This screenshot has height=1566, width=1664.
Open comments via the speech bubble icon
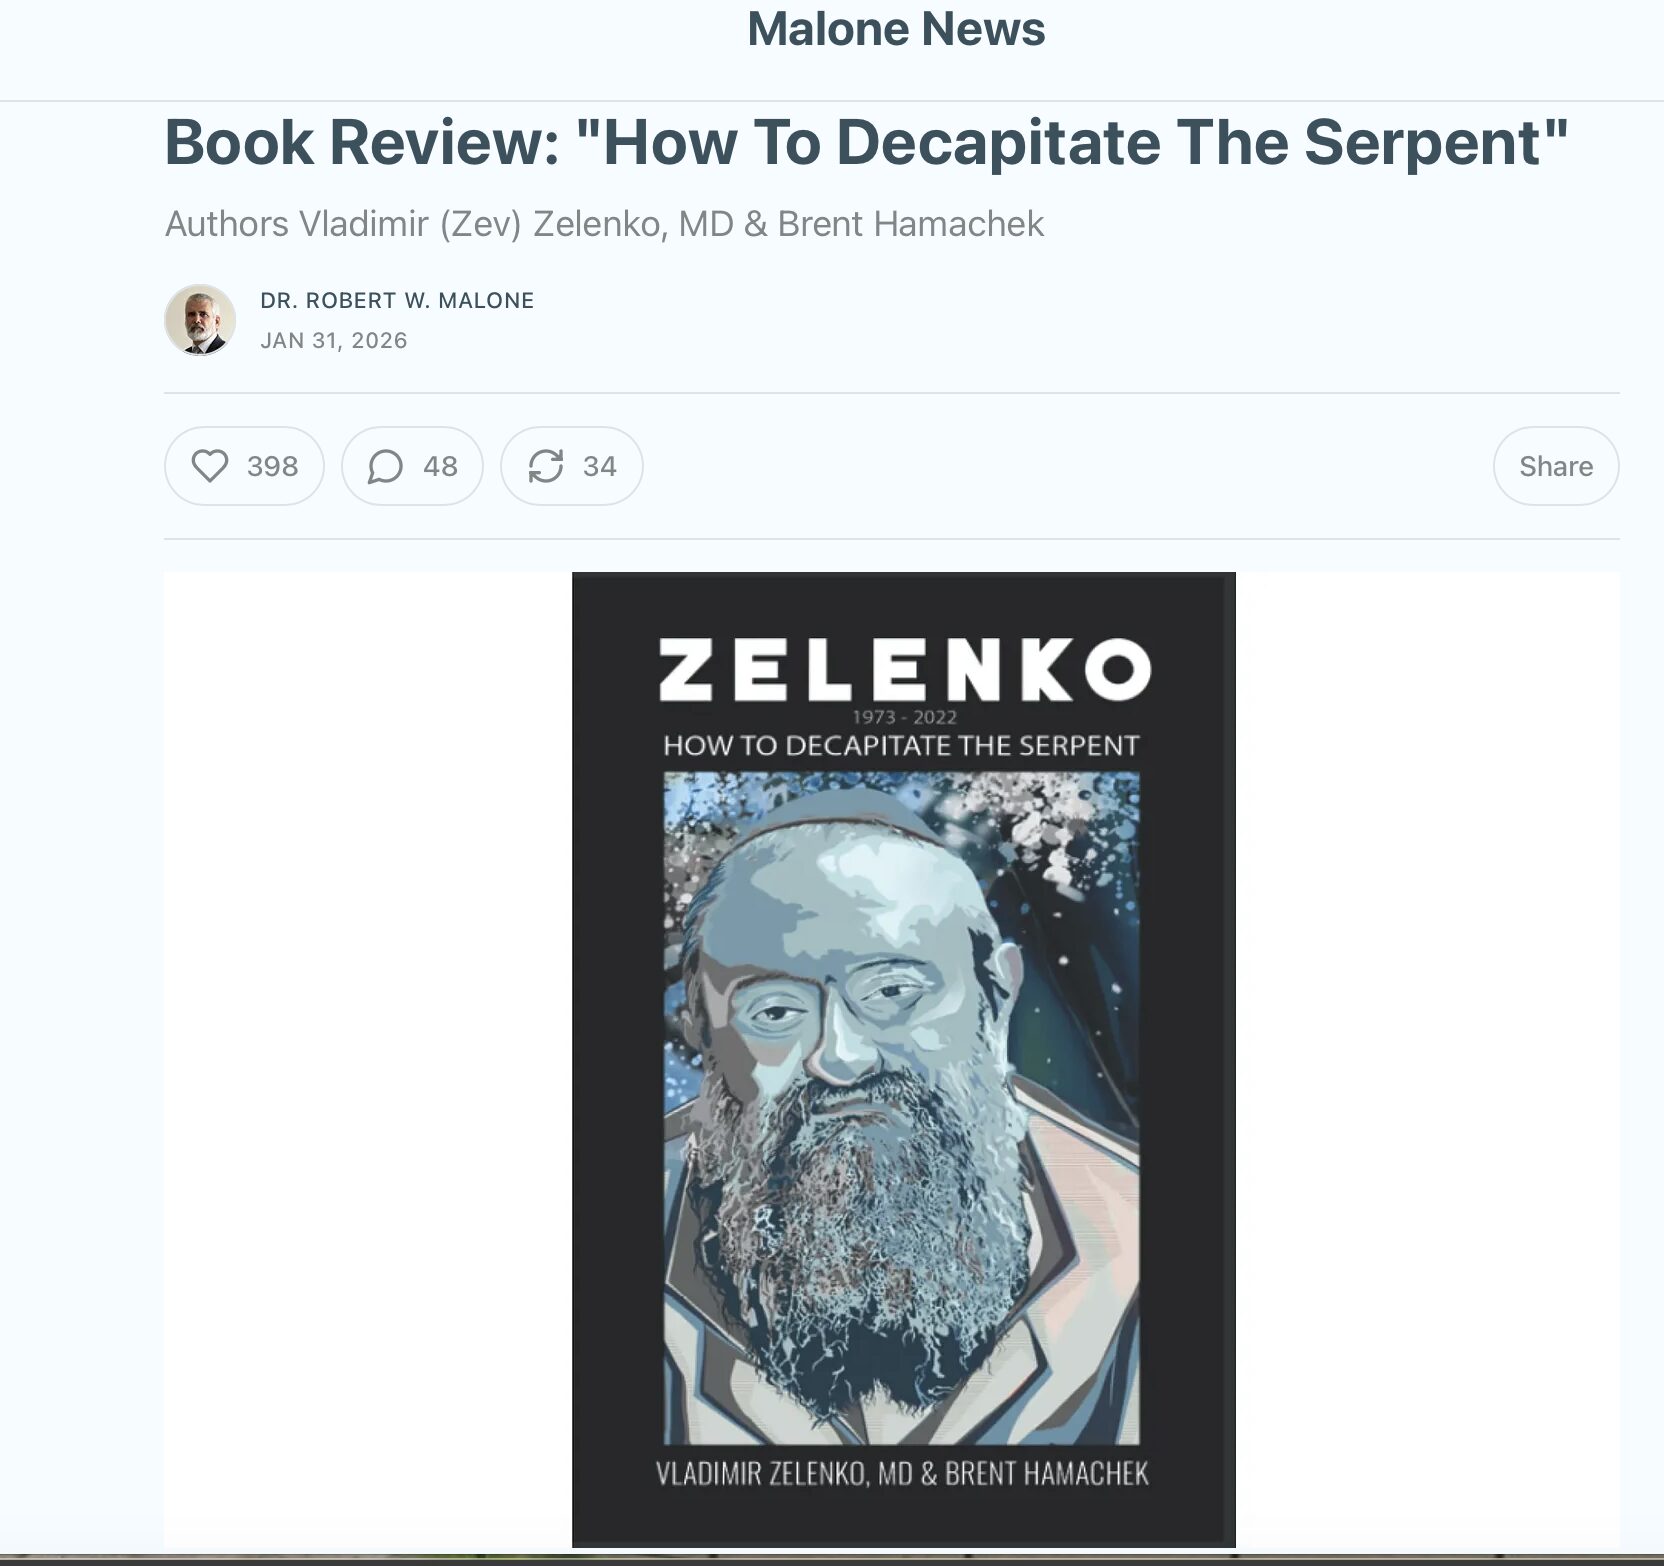[385, 466]
